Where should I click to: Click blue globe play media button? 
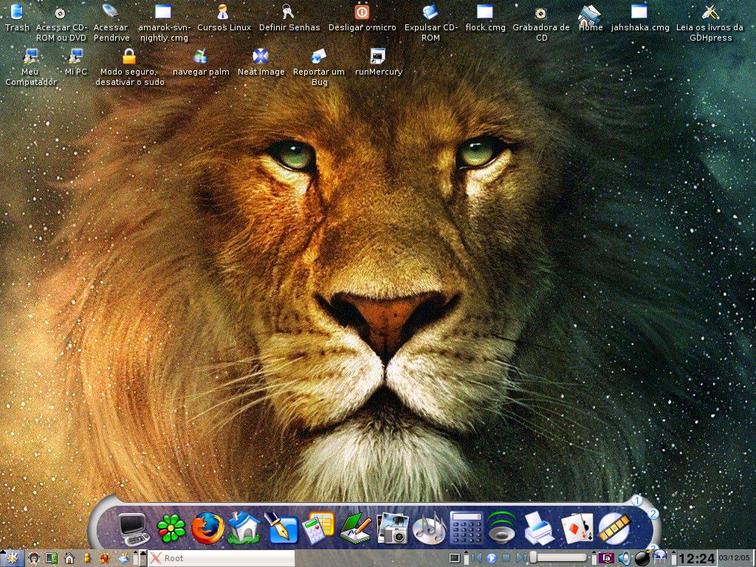(491, 558)
